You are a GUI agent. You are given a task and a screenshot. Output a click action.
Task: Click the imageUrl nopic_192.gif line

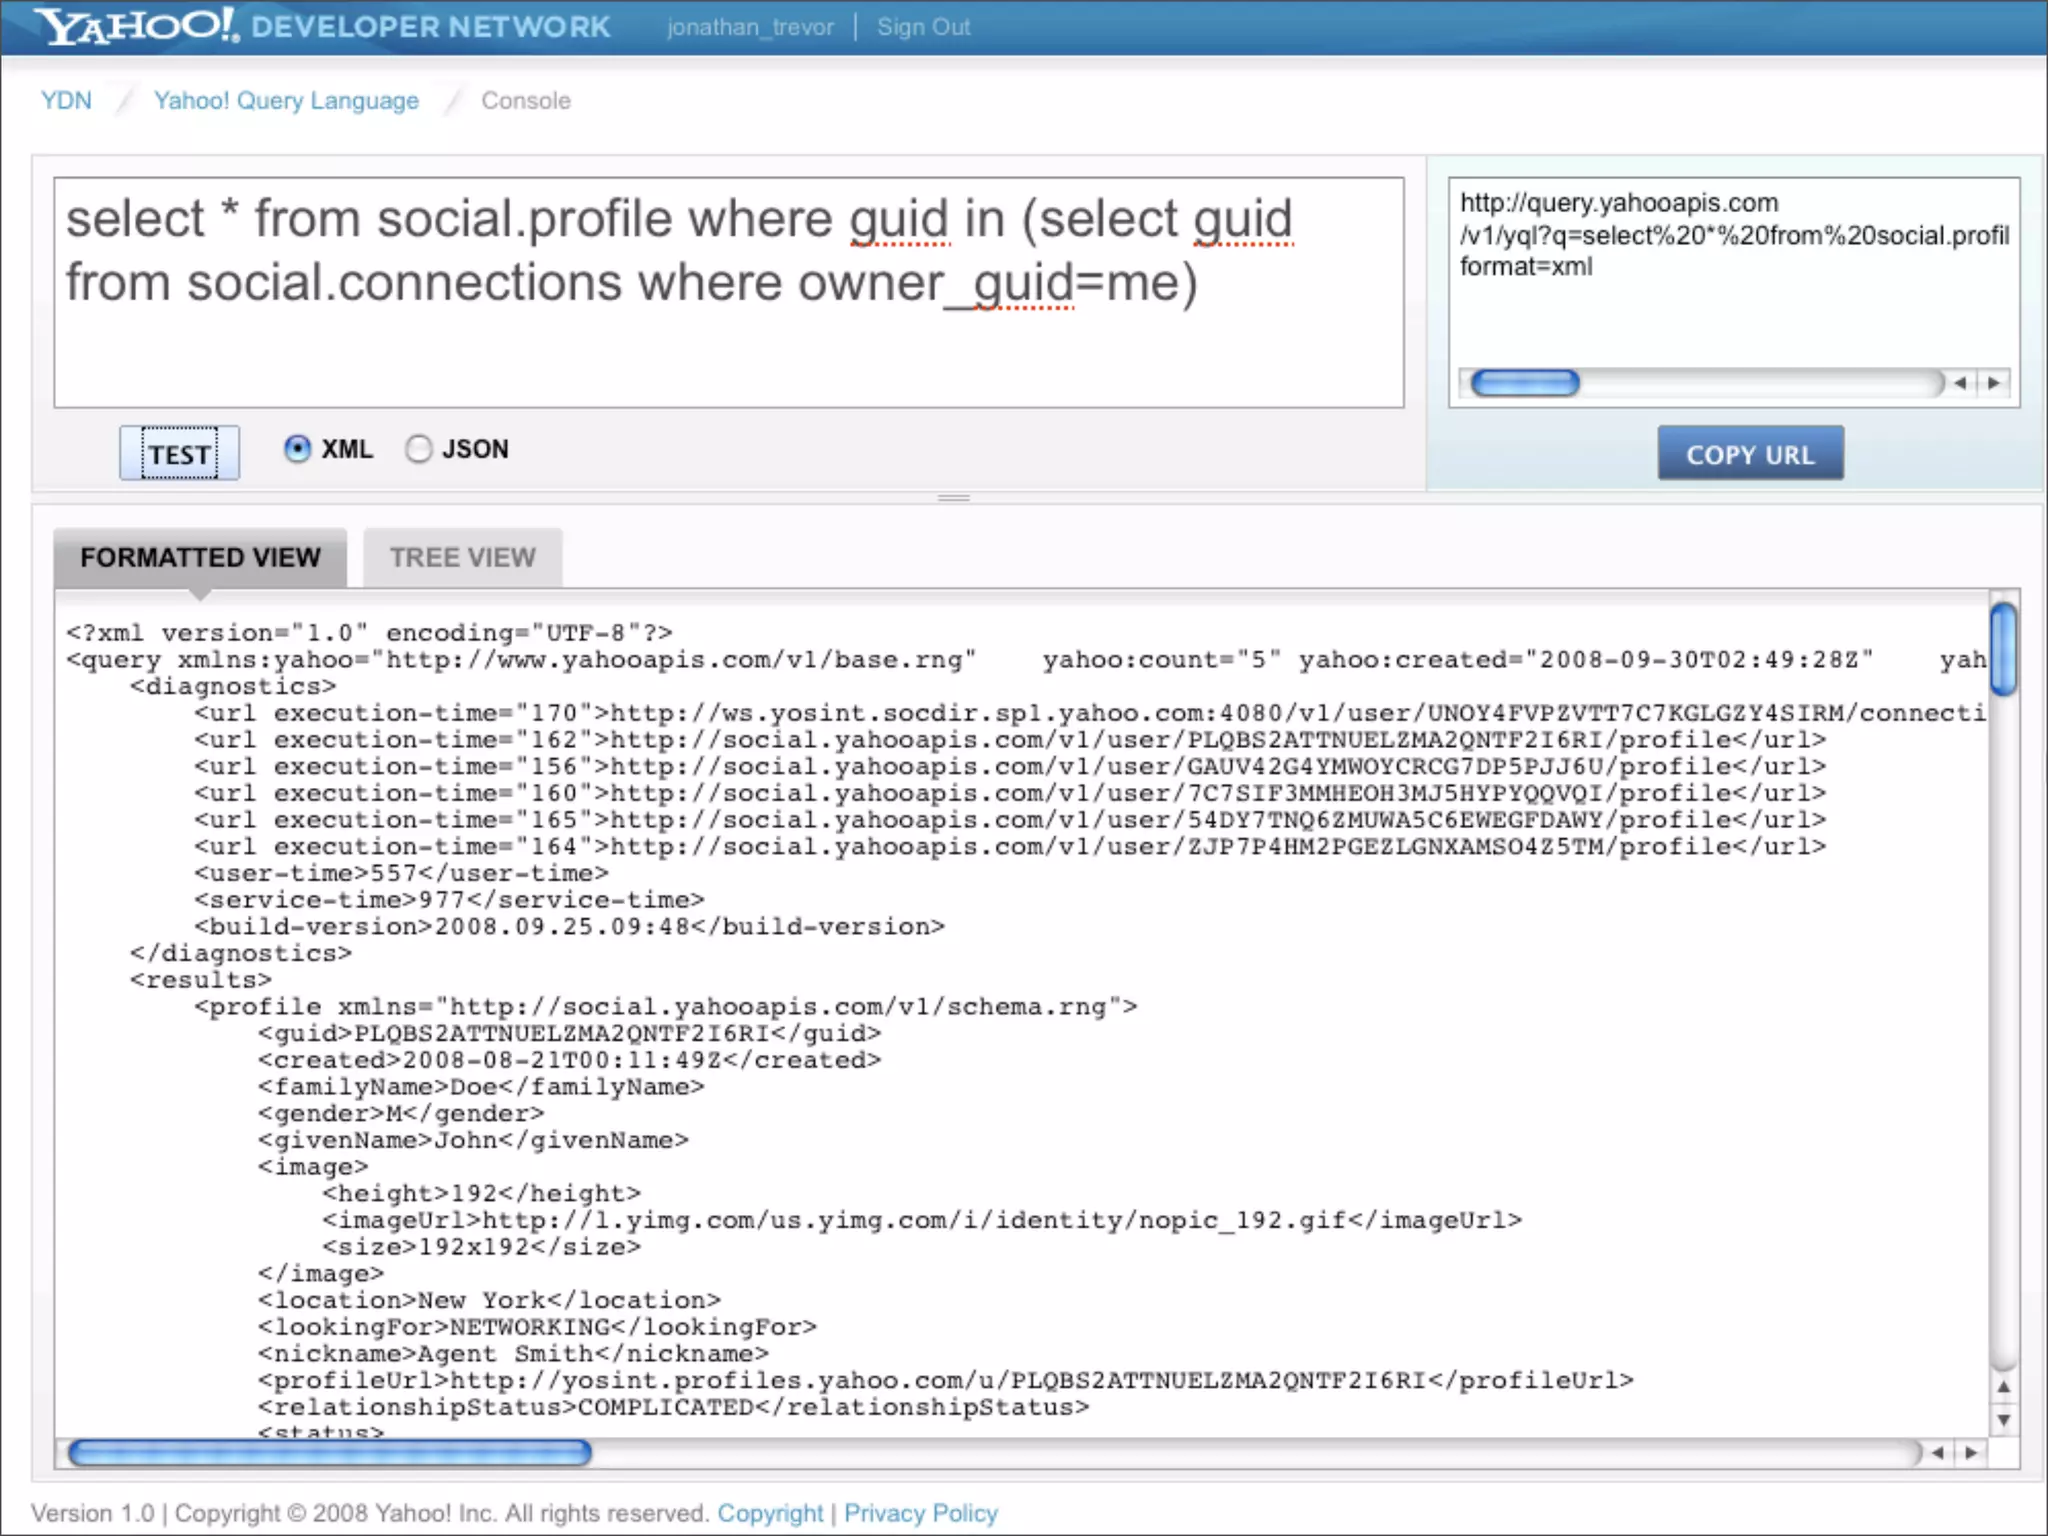[922, 1220]
